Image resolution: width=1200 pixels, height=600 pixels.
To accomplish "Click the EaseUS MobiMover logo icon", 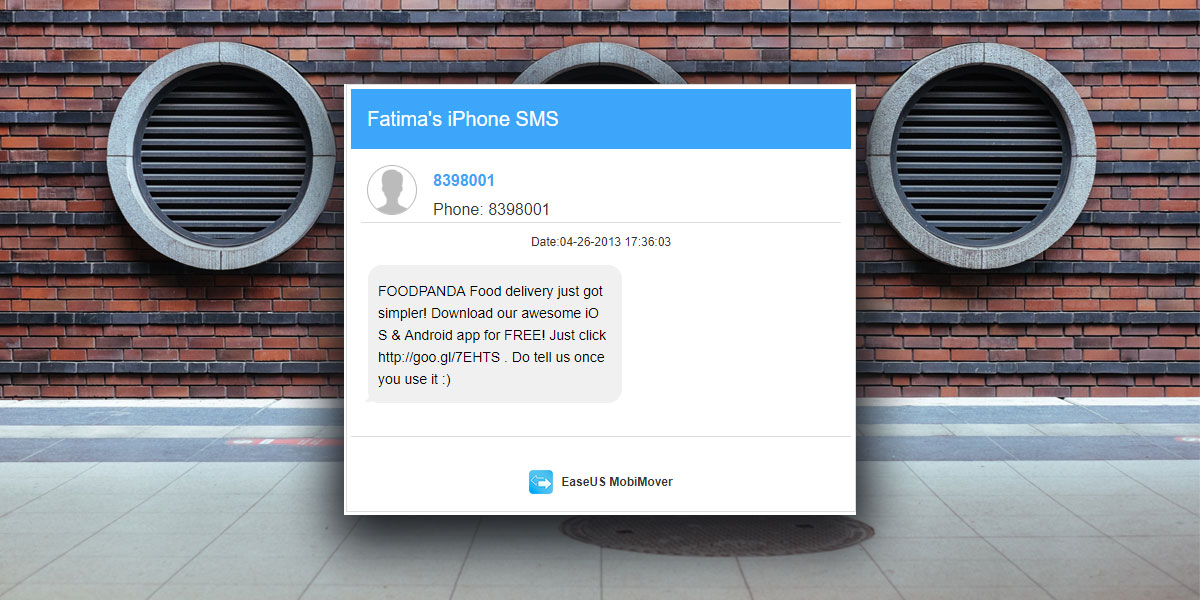I will click(540, 482).
